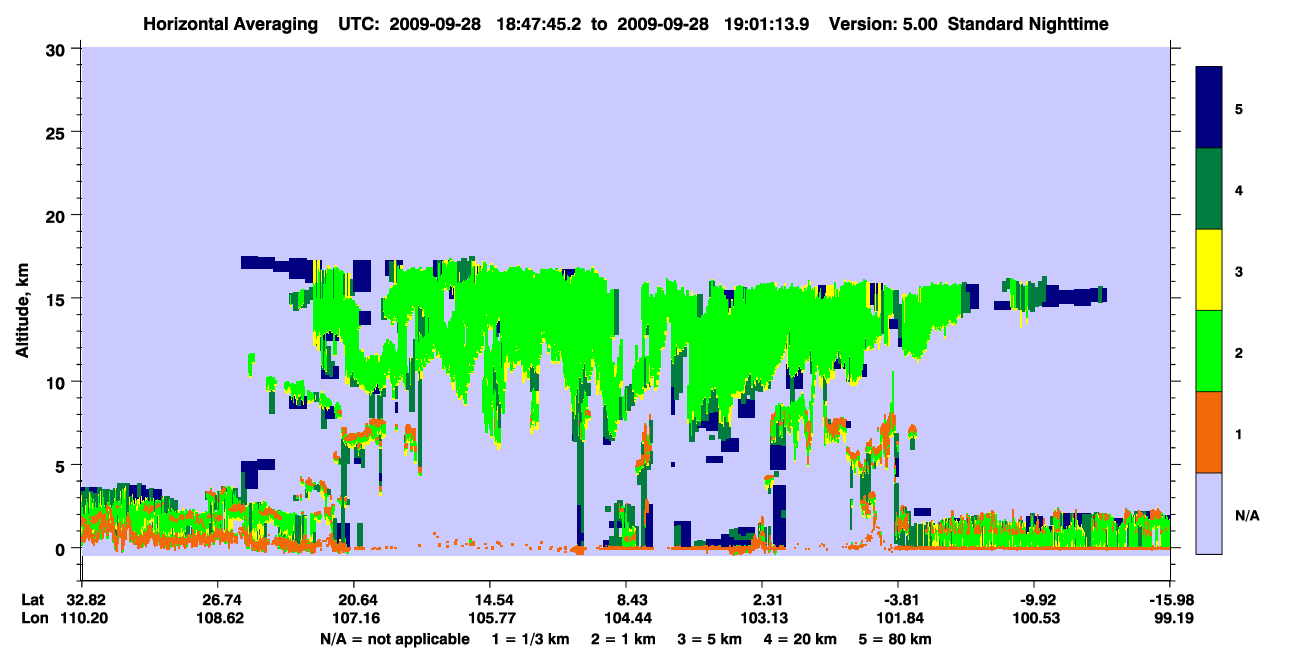Click the orange level 1 color segment
The image size is (1300, 667).
pos(1209,432)
